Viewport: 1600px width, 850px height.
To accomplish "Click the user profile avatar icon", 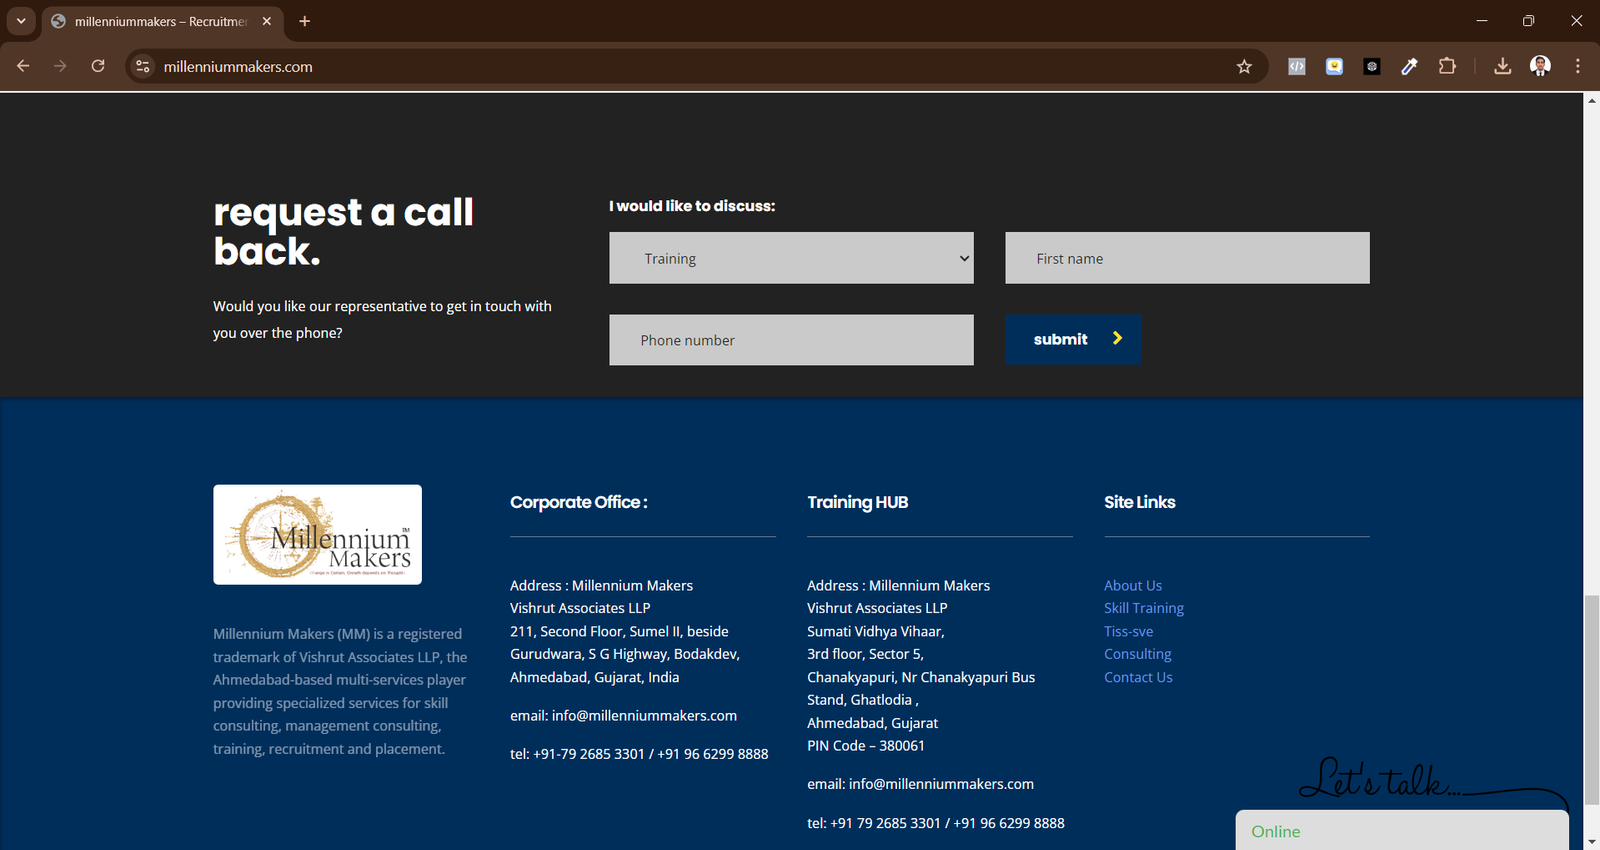I will 1540,67.
